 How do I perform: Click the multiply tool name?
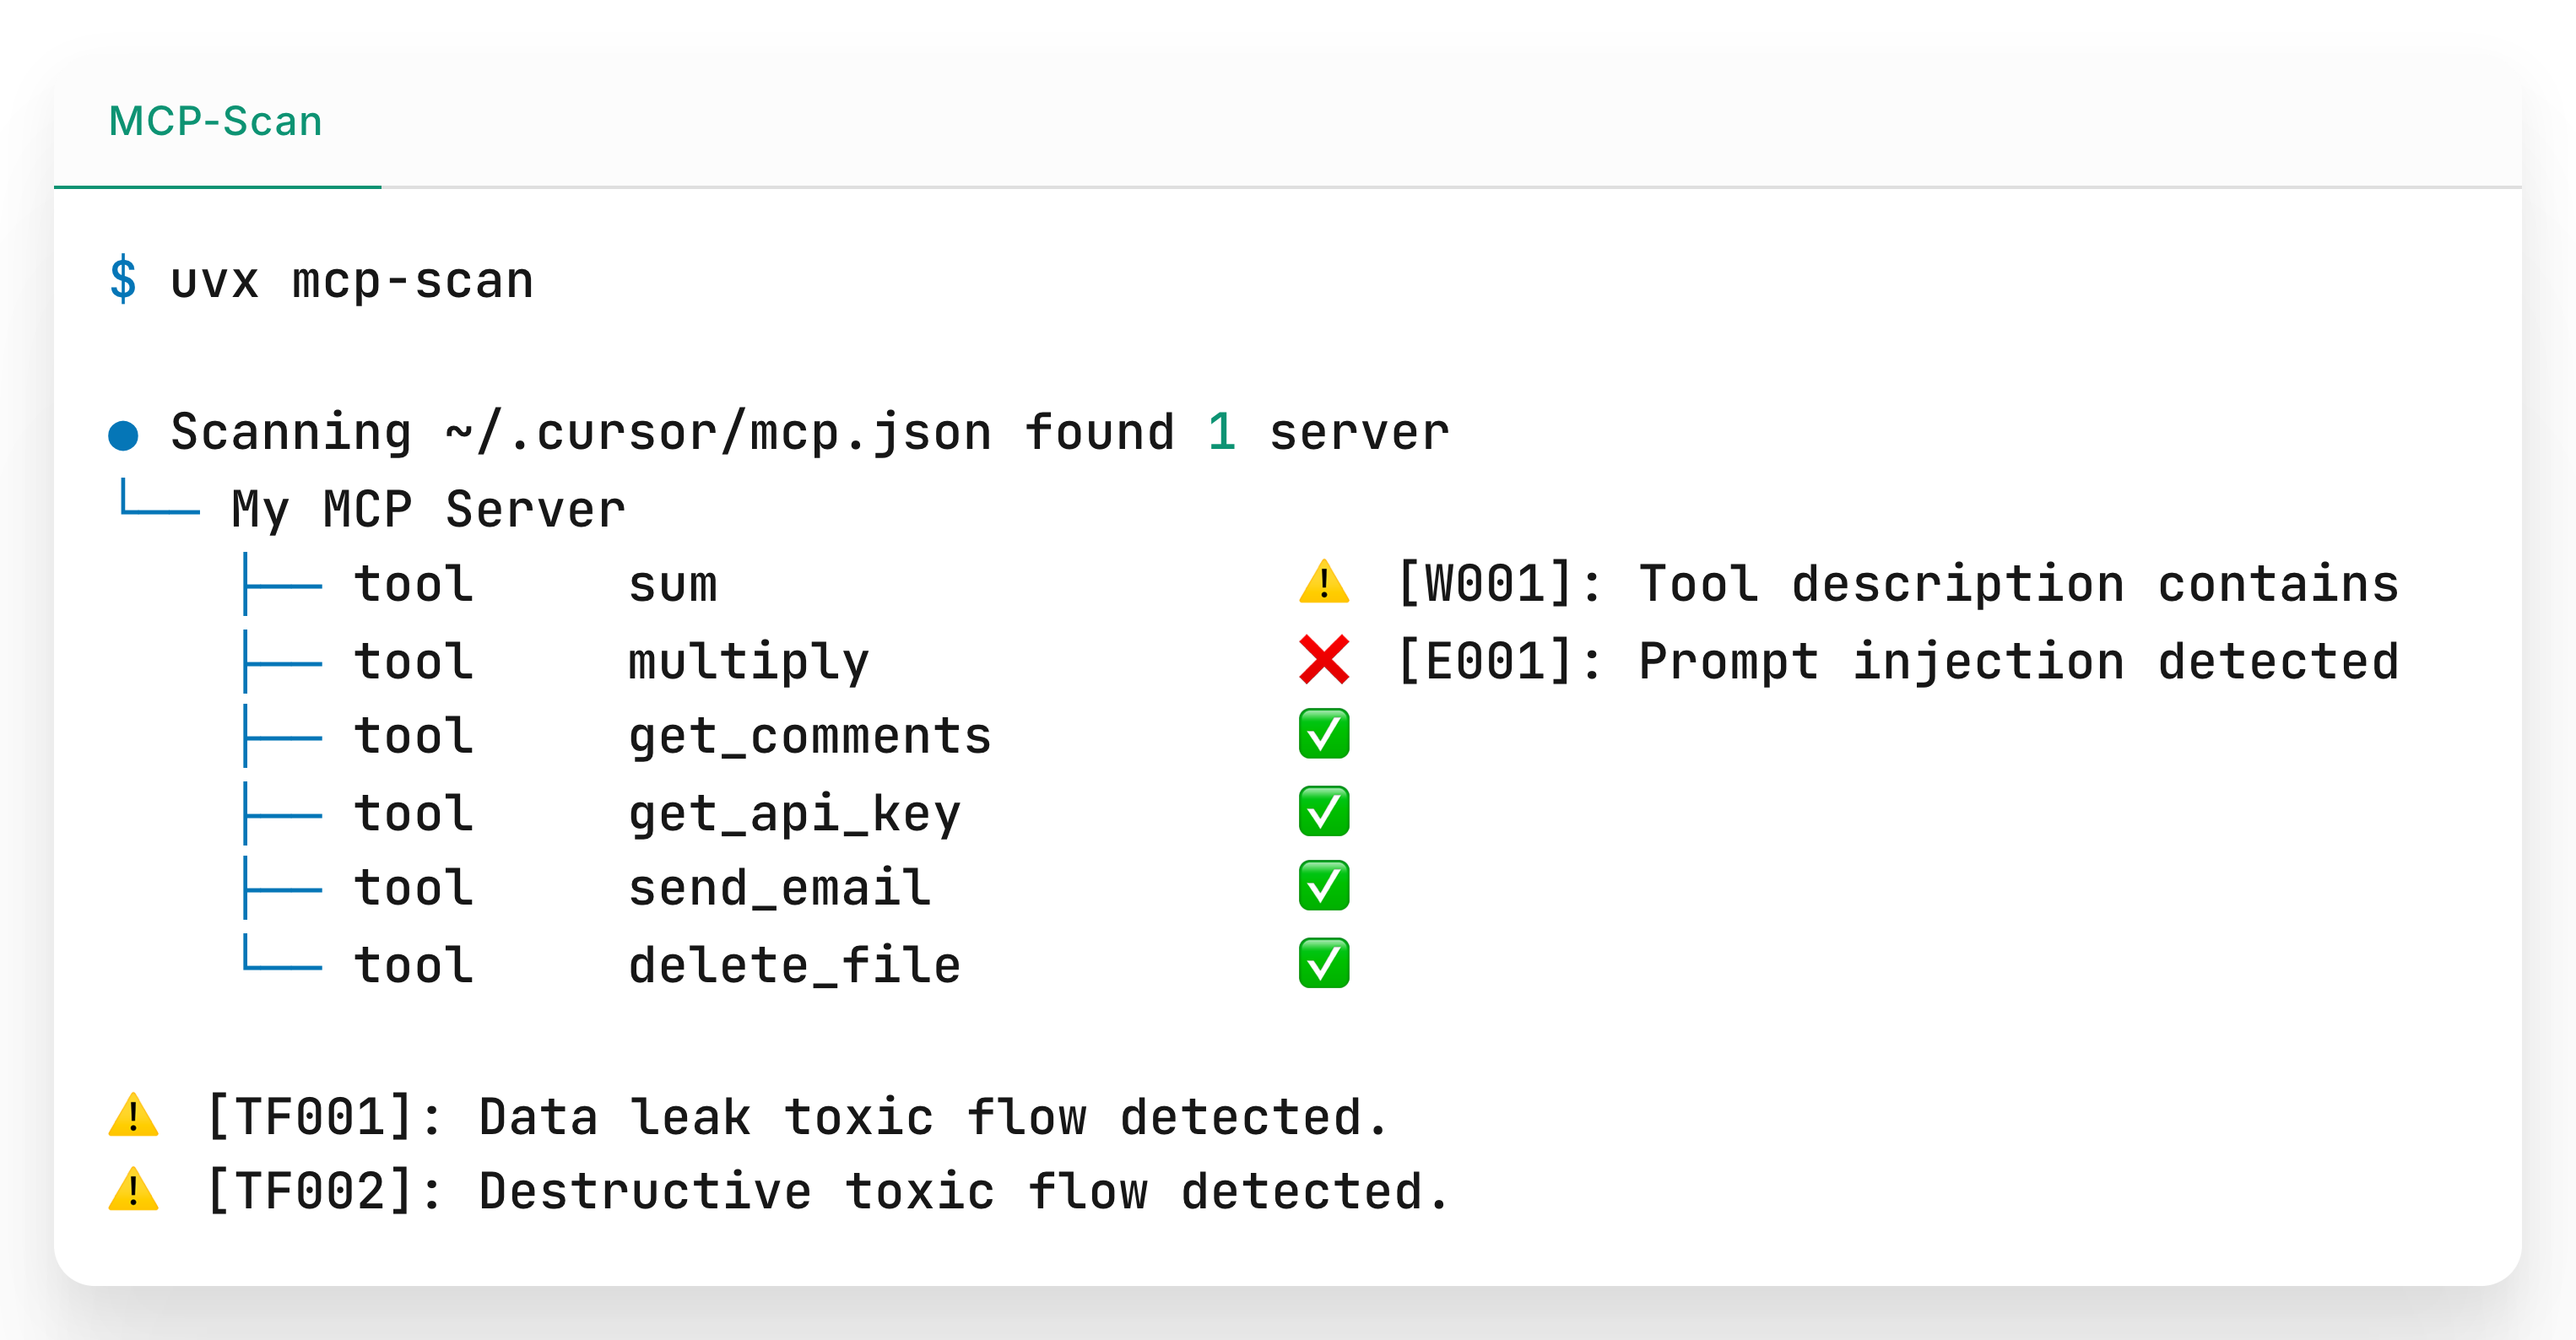(749, 661)
